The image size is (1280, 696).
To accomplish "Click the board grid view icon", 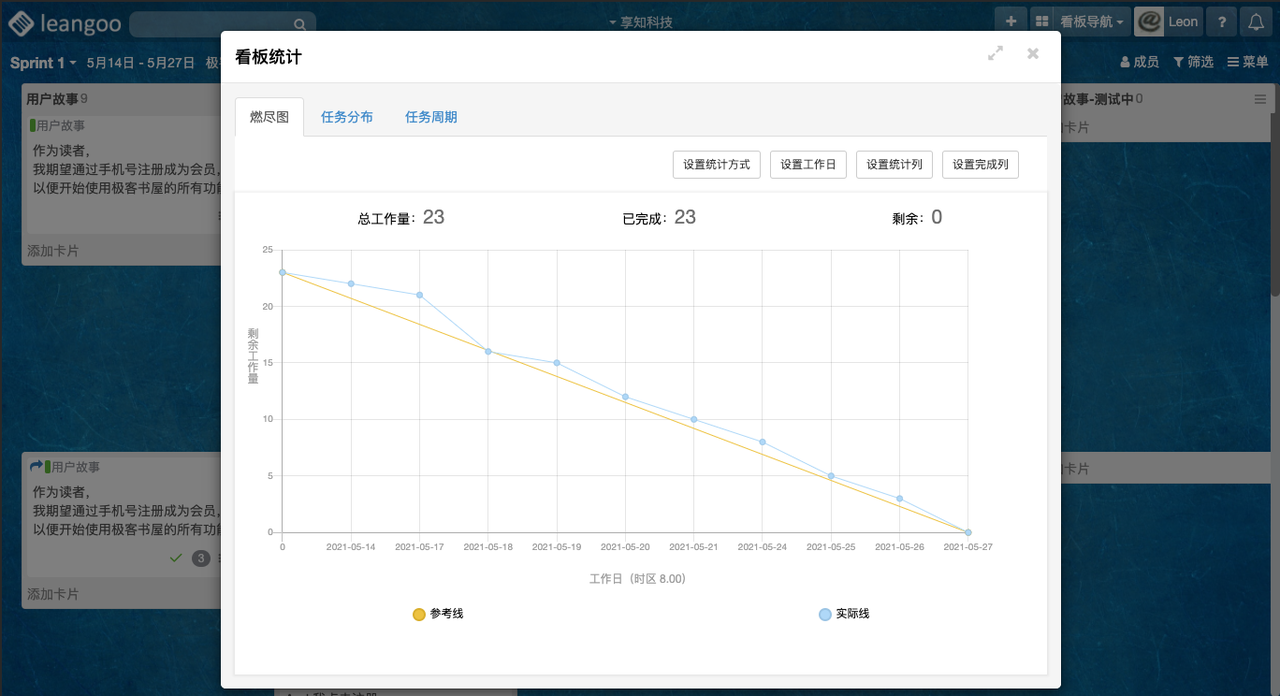I will (1041, 22).
